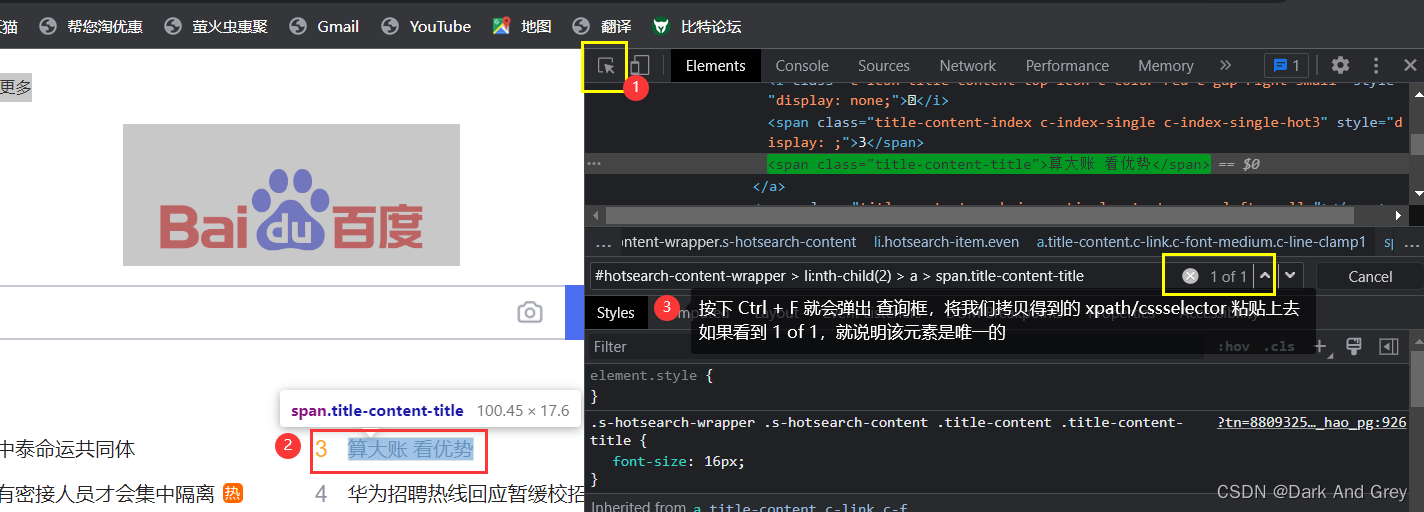Viewport: 1424px width, 512px height.
Task: Open the 比特论坛 bookmark
Action: point(697,26)
